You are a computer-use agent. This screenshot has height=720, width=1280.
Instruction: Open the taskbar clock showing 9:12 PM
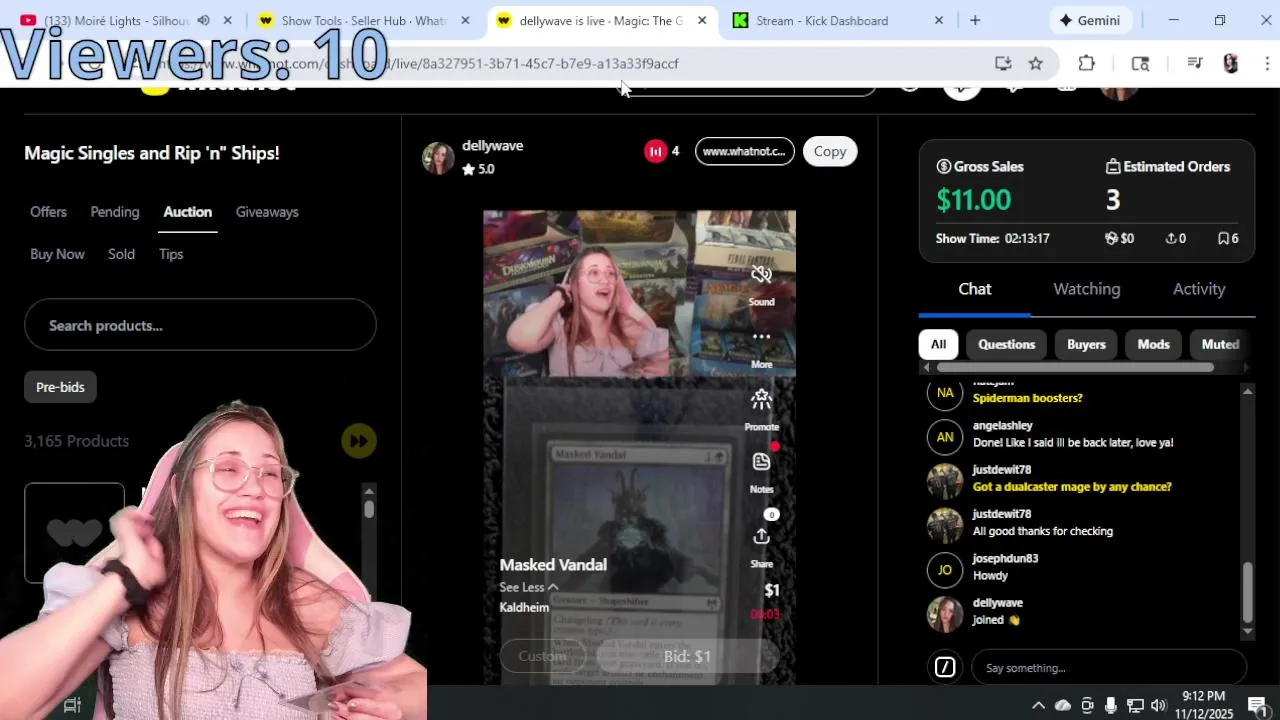pos(1204,705)
